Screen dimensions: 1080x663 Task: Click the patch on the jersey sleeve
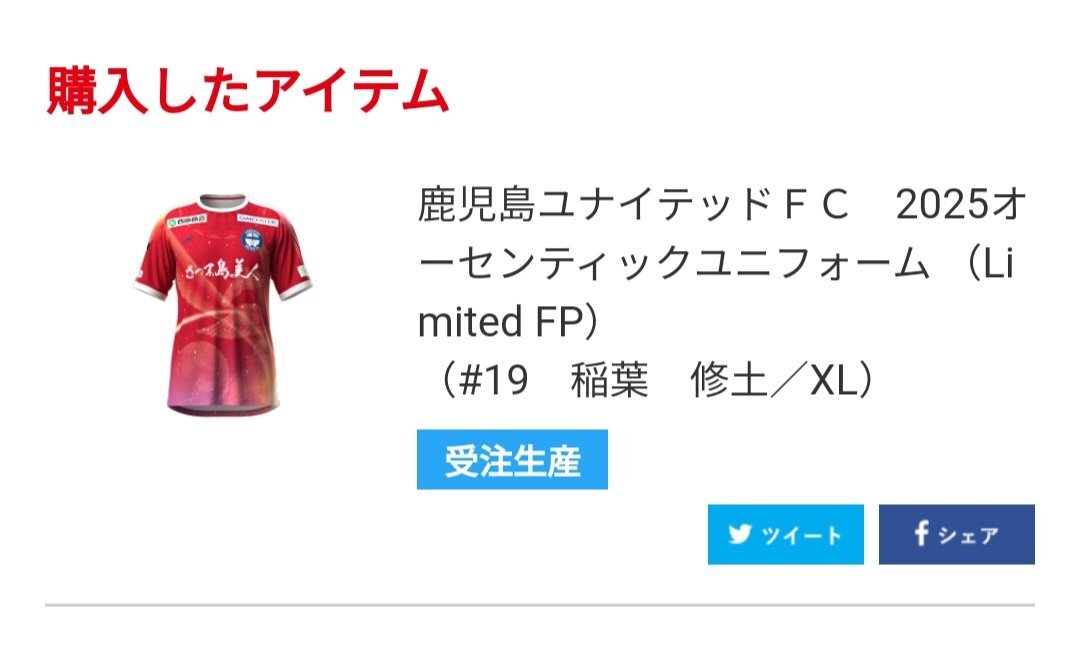click(302, 271)
